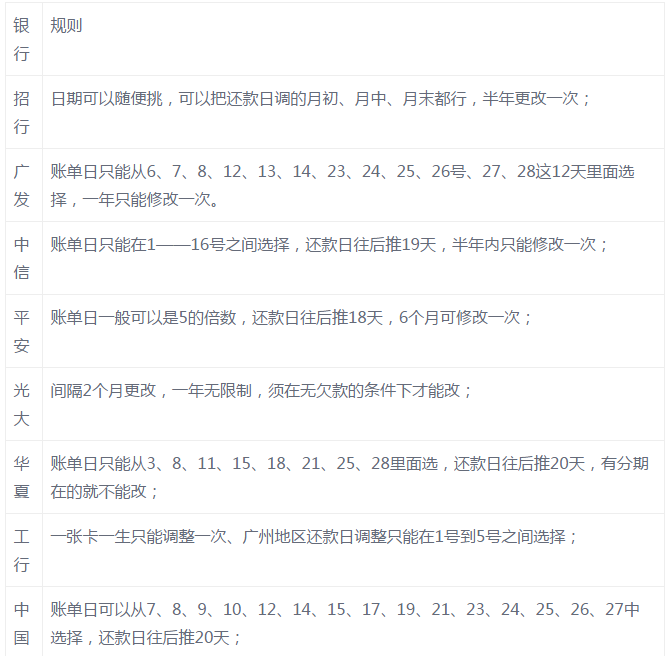Select the 工行 bank name cell
This screenshot has width=666, height=656.
(24, 551)
